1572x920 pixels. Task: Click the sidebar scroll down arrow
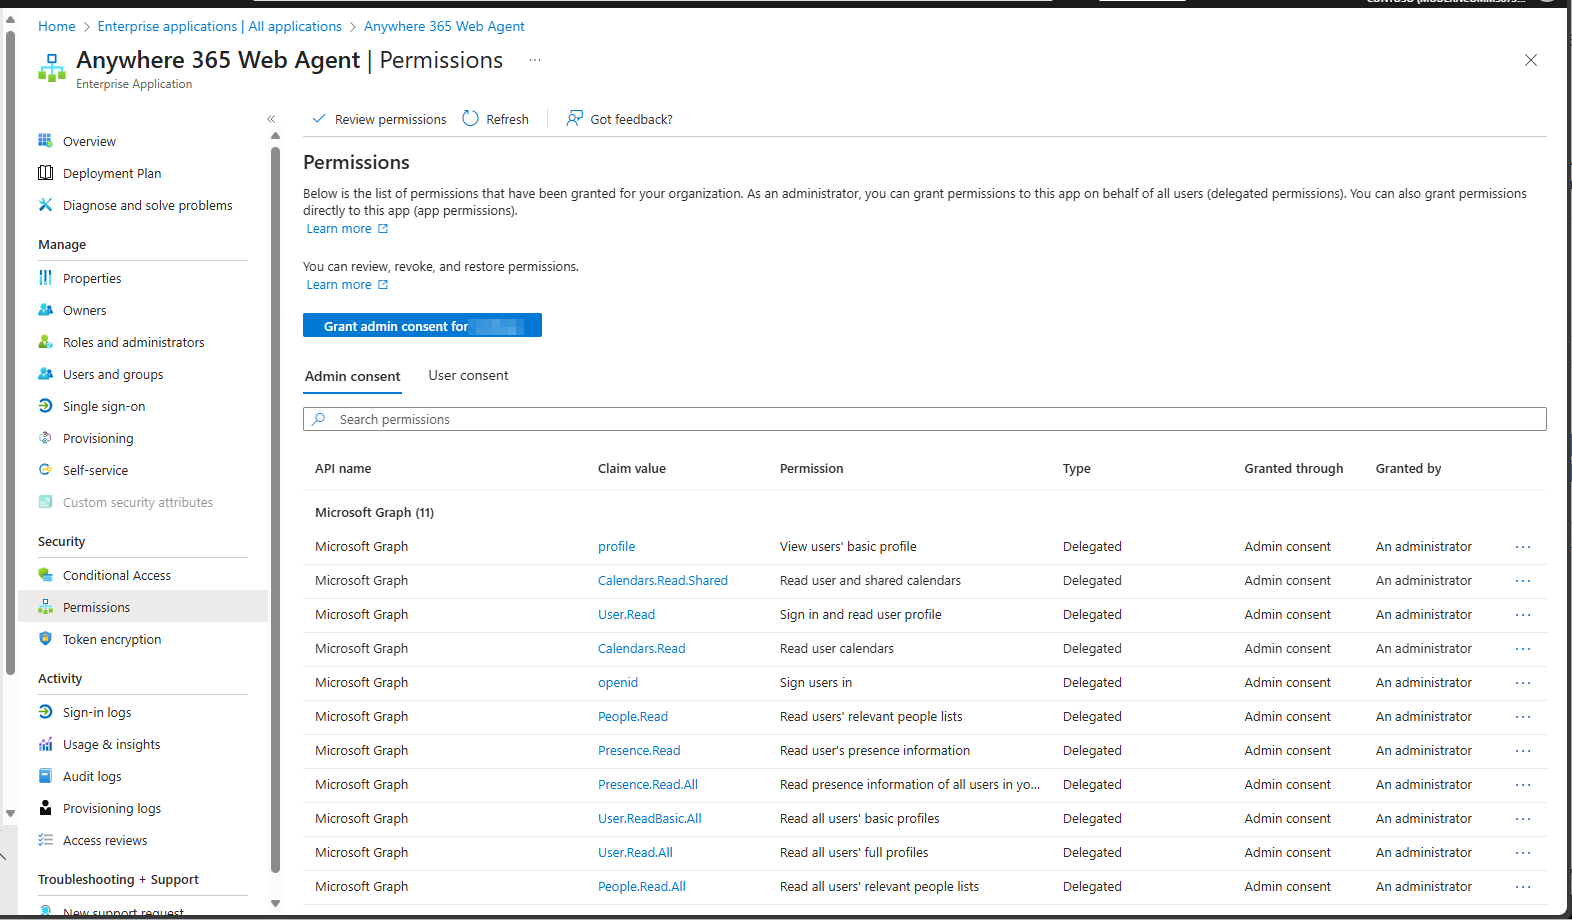tap(275, 903)
